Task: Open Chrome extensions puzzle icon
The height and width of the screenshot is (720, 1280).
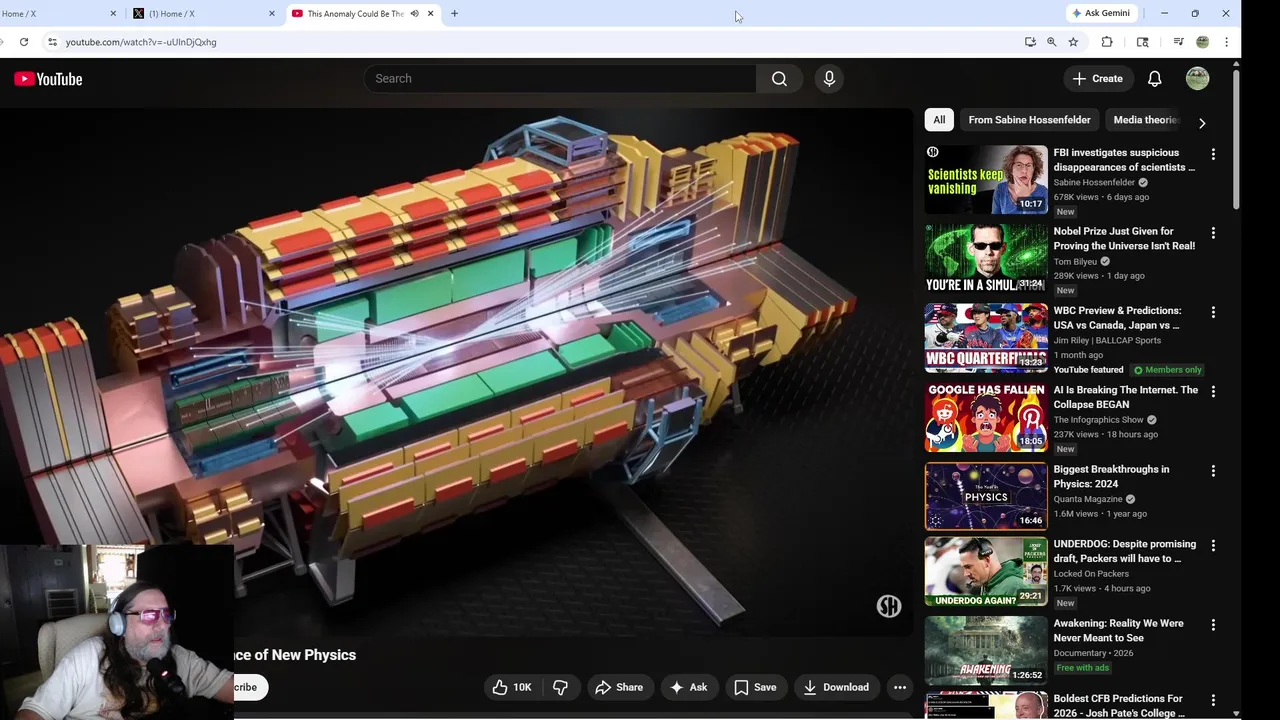Action: point(1107,42)
